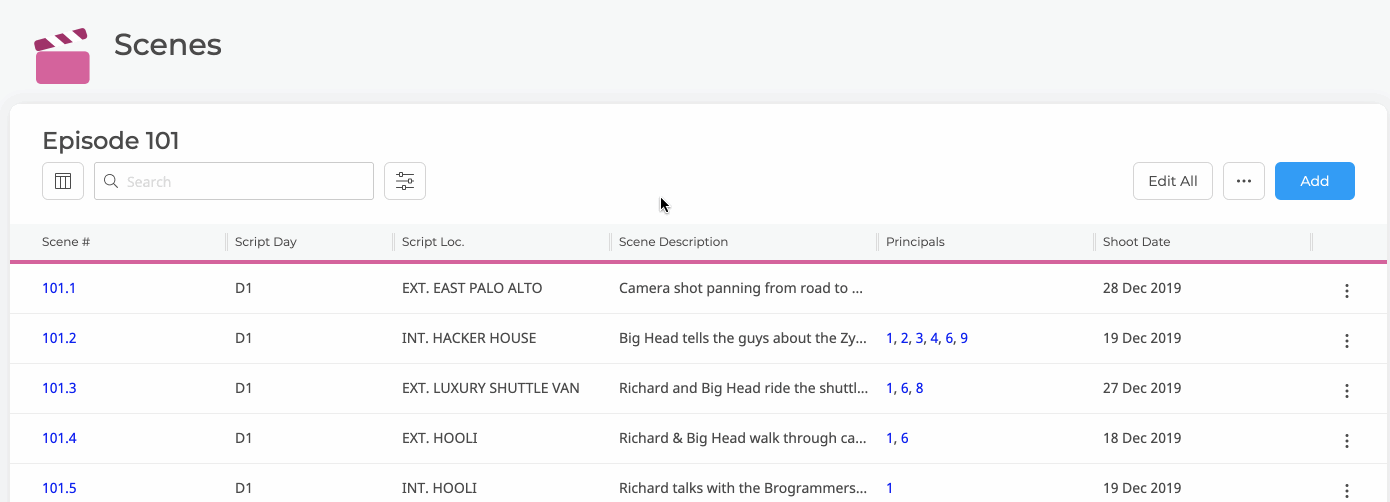
Task: Click principal 6 link in scene 101.4
Action: pos(905,438)
